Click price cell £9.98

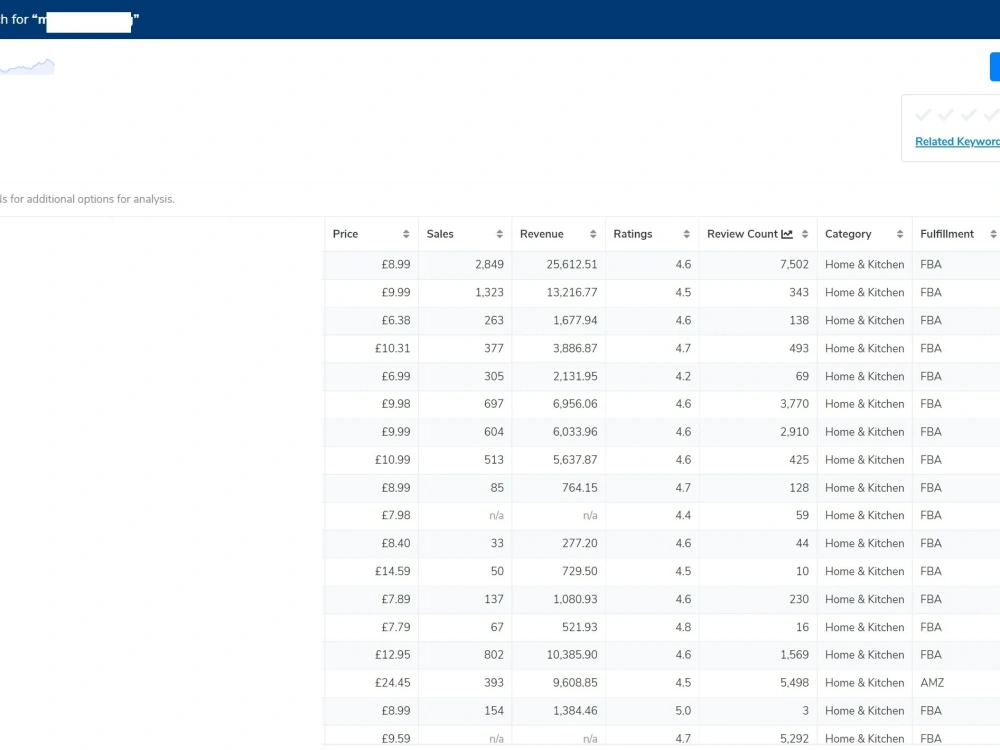(x=395, y=404)
